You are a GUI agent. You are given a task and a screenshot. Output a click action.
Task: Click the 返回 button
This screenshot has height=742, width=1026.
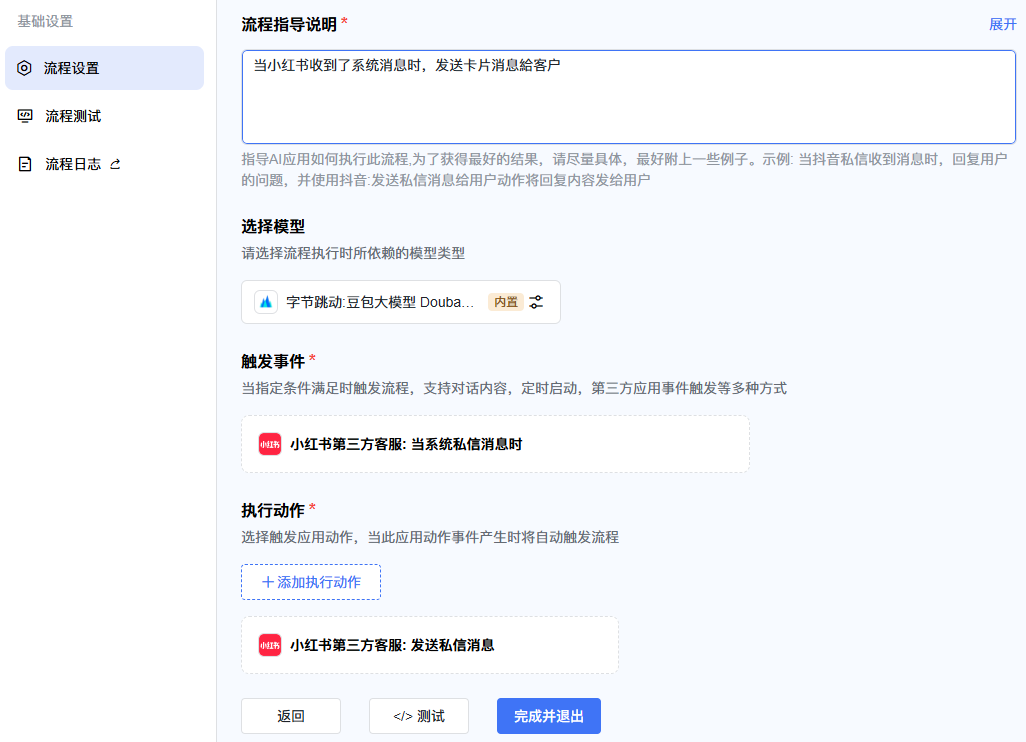pos(291,716)
